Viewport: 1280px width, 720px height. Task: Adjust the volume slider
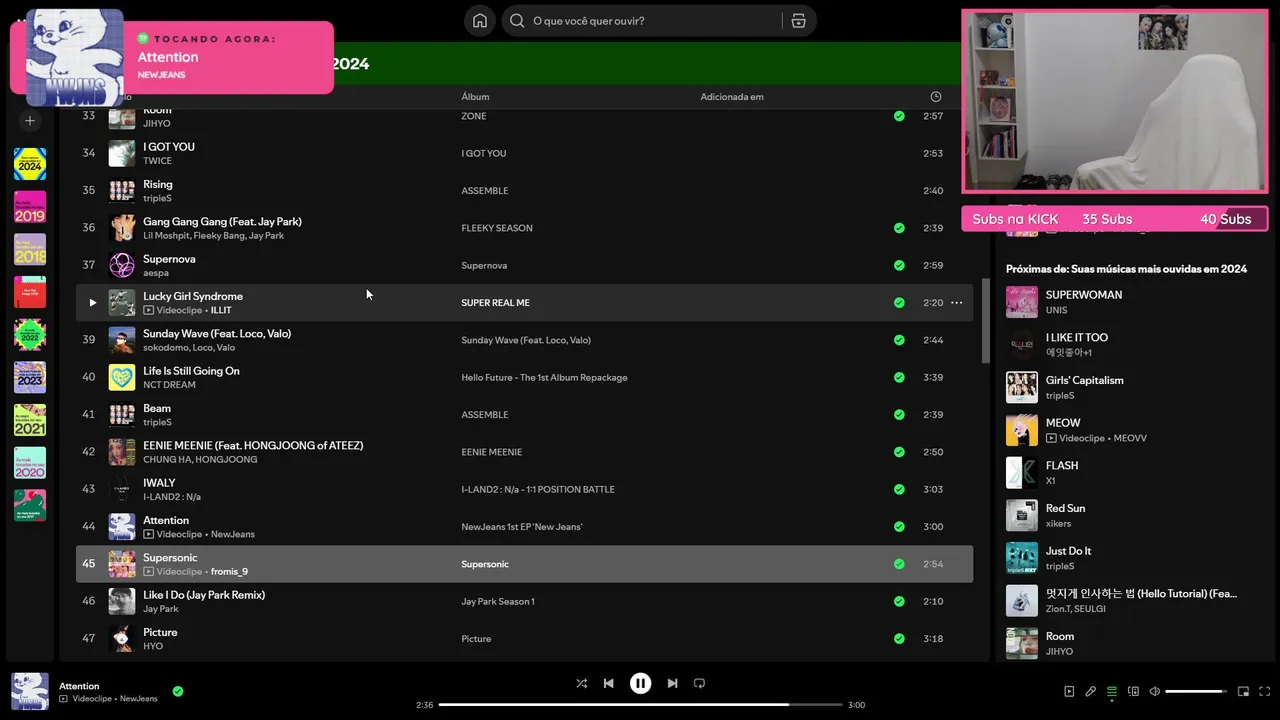[x=1196, y=691]
